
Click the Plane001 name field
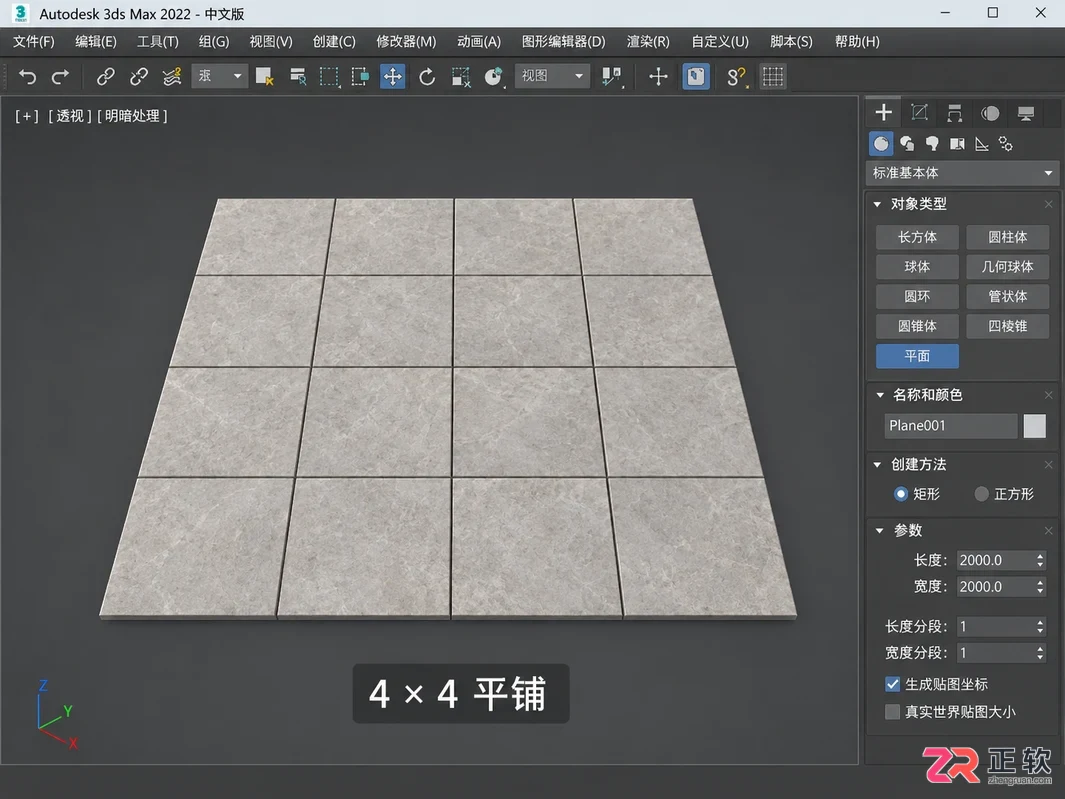point(951,426)
